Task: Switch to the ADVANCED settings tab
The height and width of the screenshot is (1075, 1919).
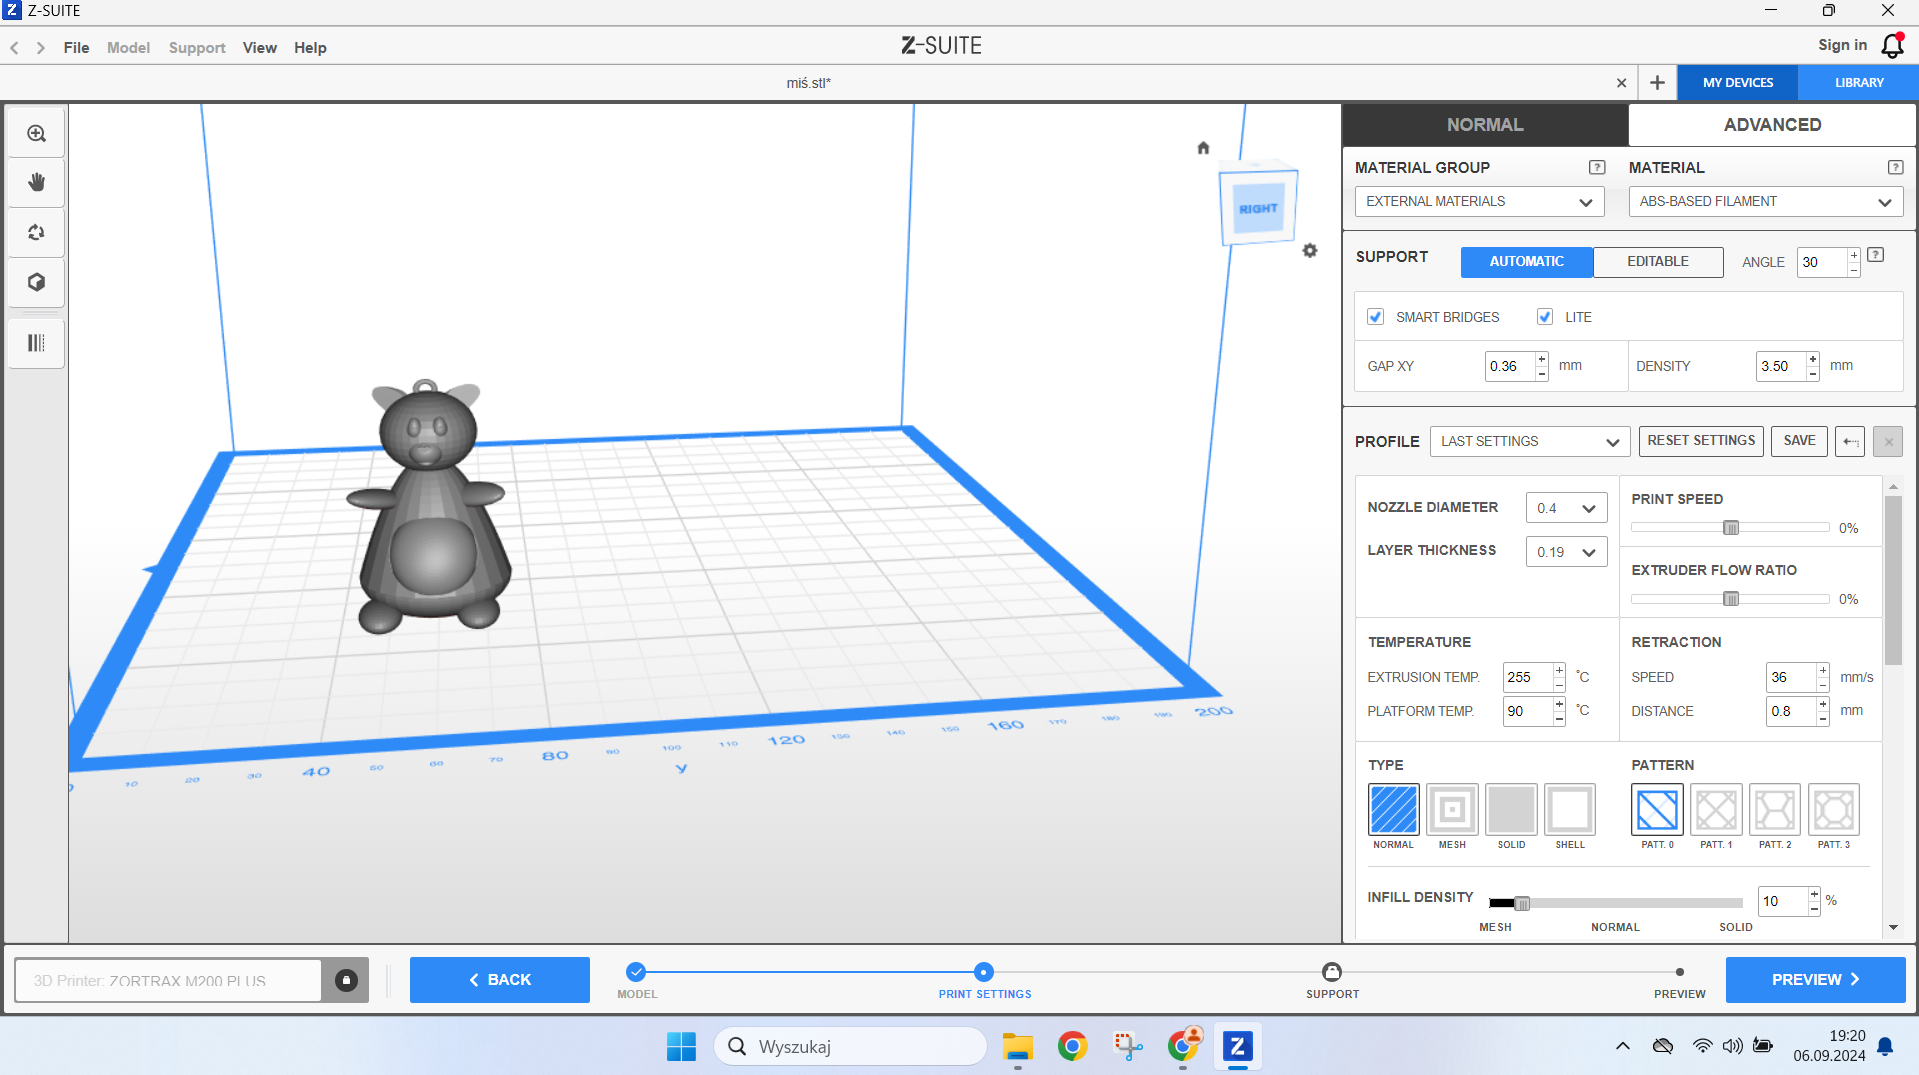Action: [x=1772, y=125]
